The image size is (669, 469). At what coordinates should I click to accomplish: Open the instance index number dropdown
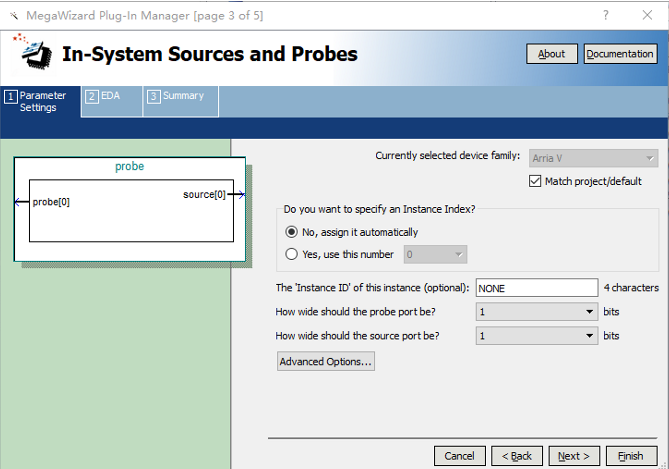tap(435, 254)
